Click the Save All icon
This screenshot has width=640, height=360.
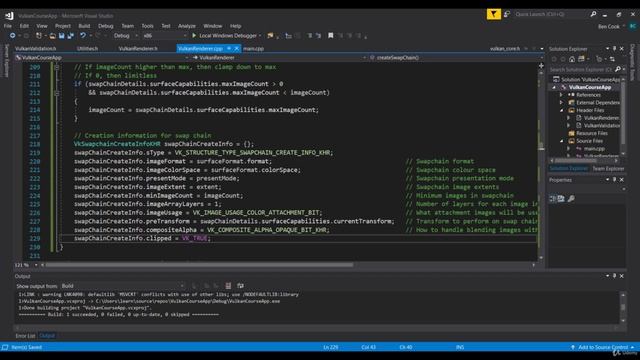click(x=70, y=36)
